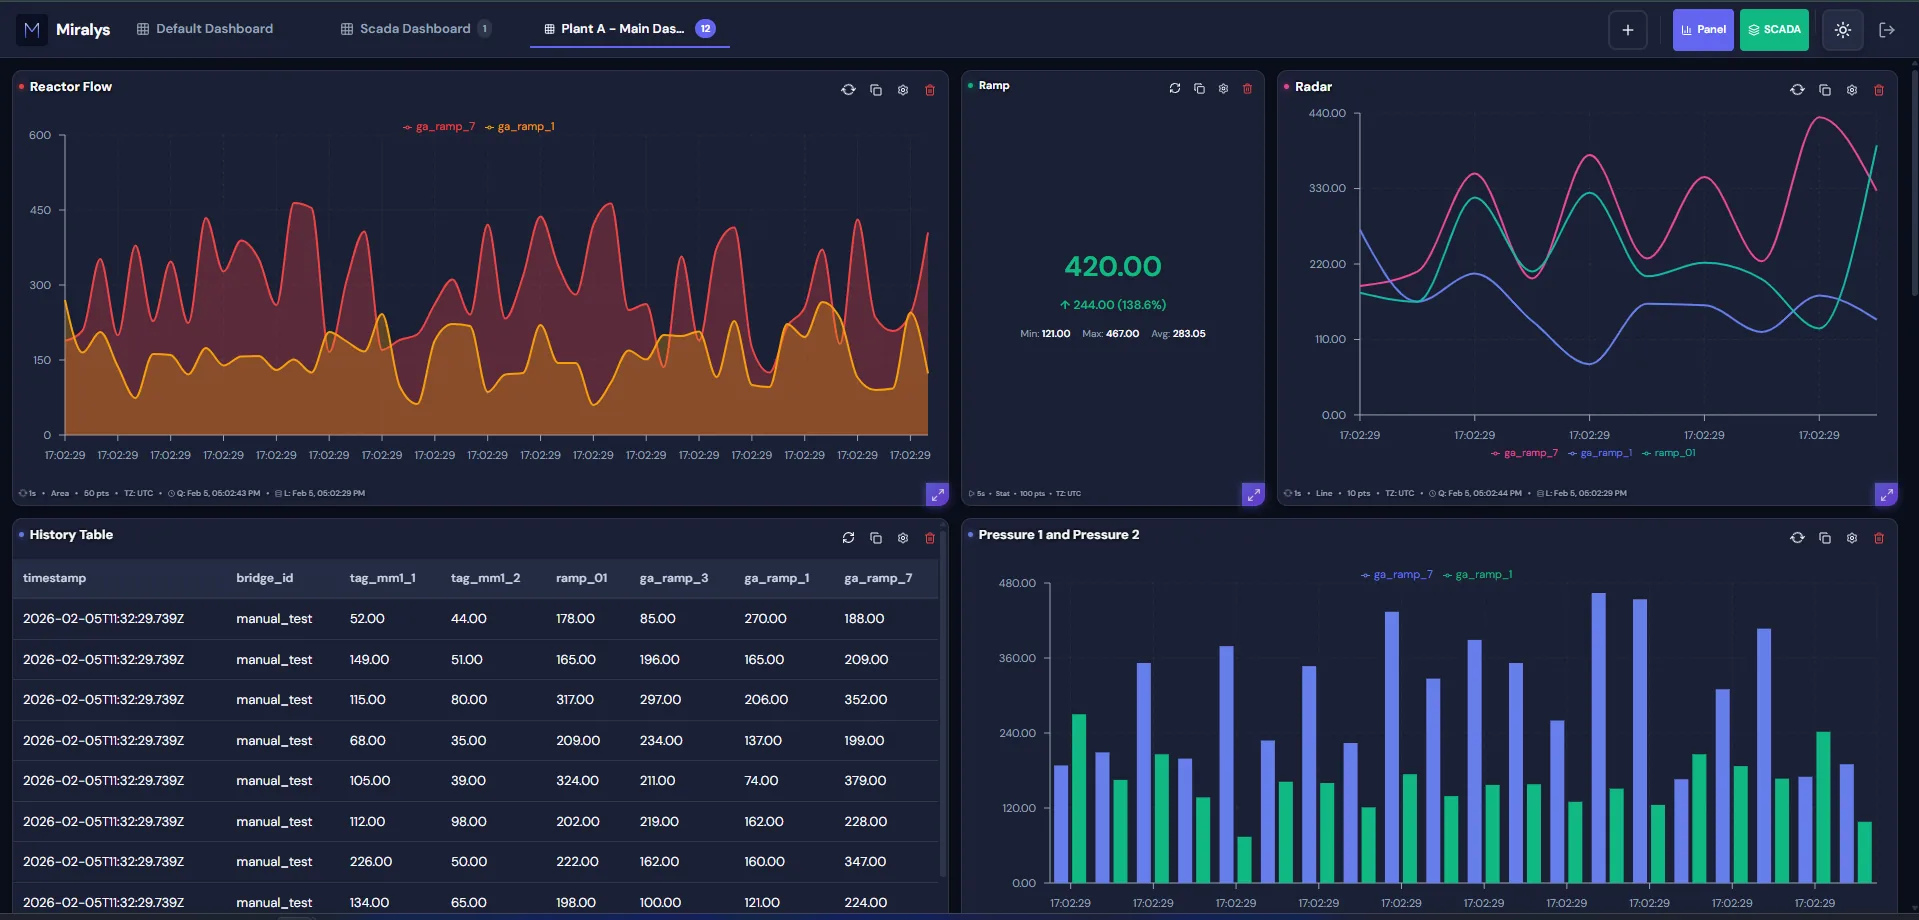Open Ramp panel settings gear
This screenshot has height=920, width=1919.
click(1223, 88)
